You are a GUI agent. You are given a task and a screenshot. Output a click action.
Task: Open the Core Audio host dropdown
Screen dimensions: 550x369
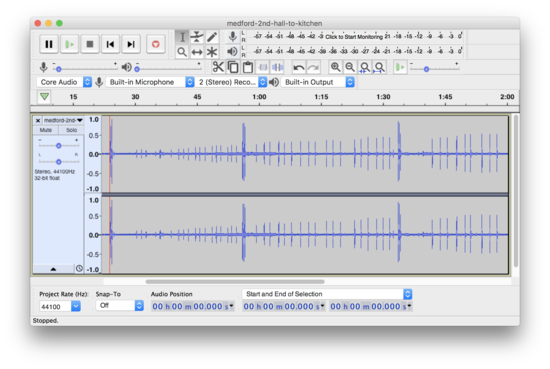pyautogui.click(x=64, y=82)
